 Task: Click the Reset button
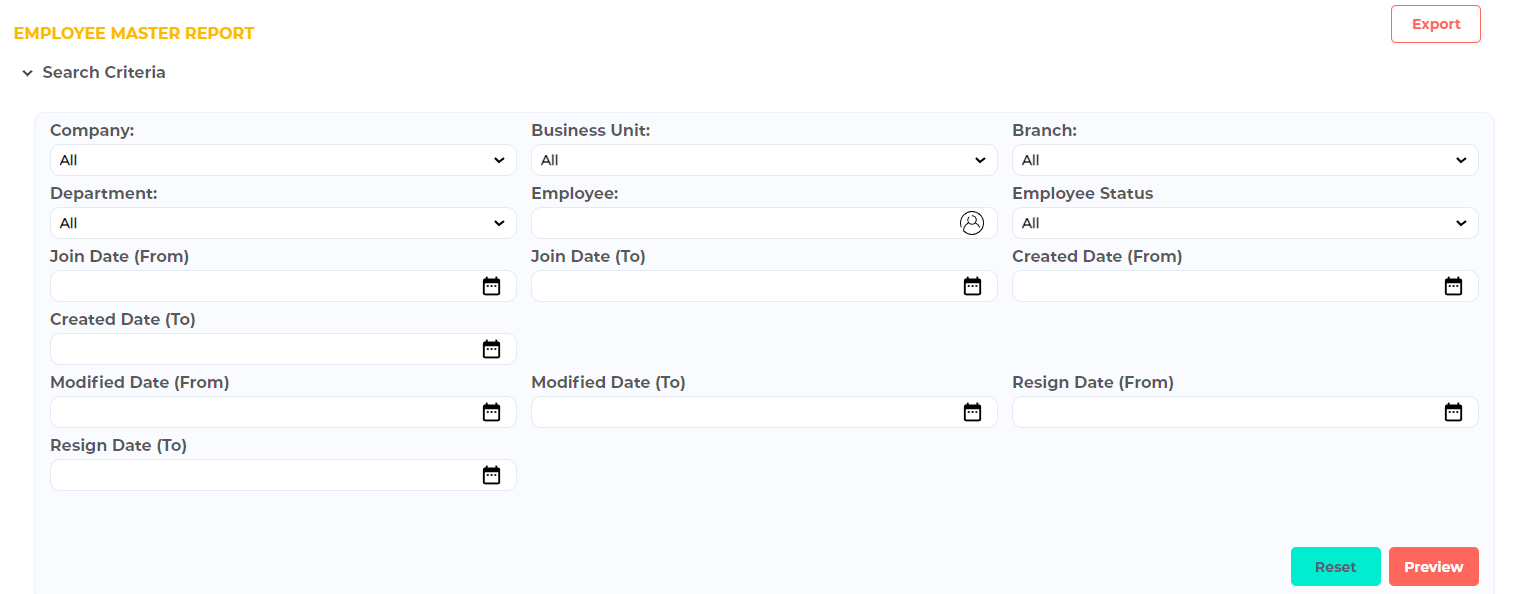pos(1335,566)
